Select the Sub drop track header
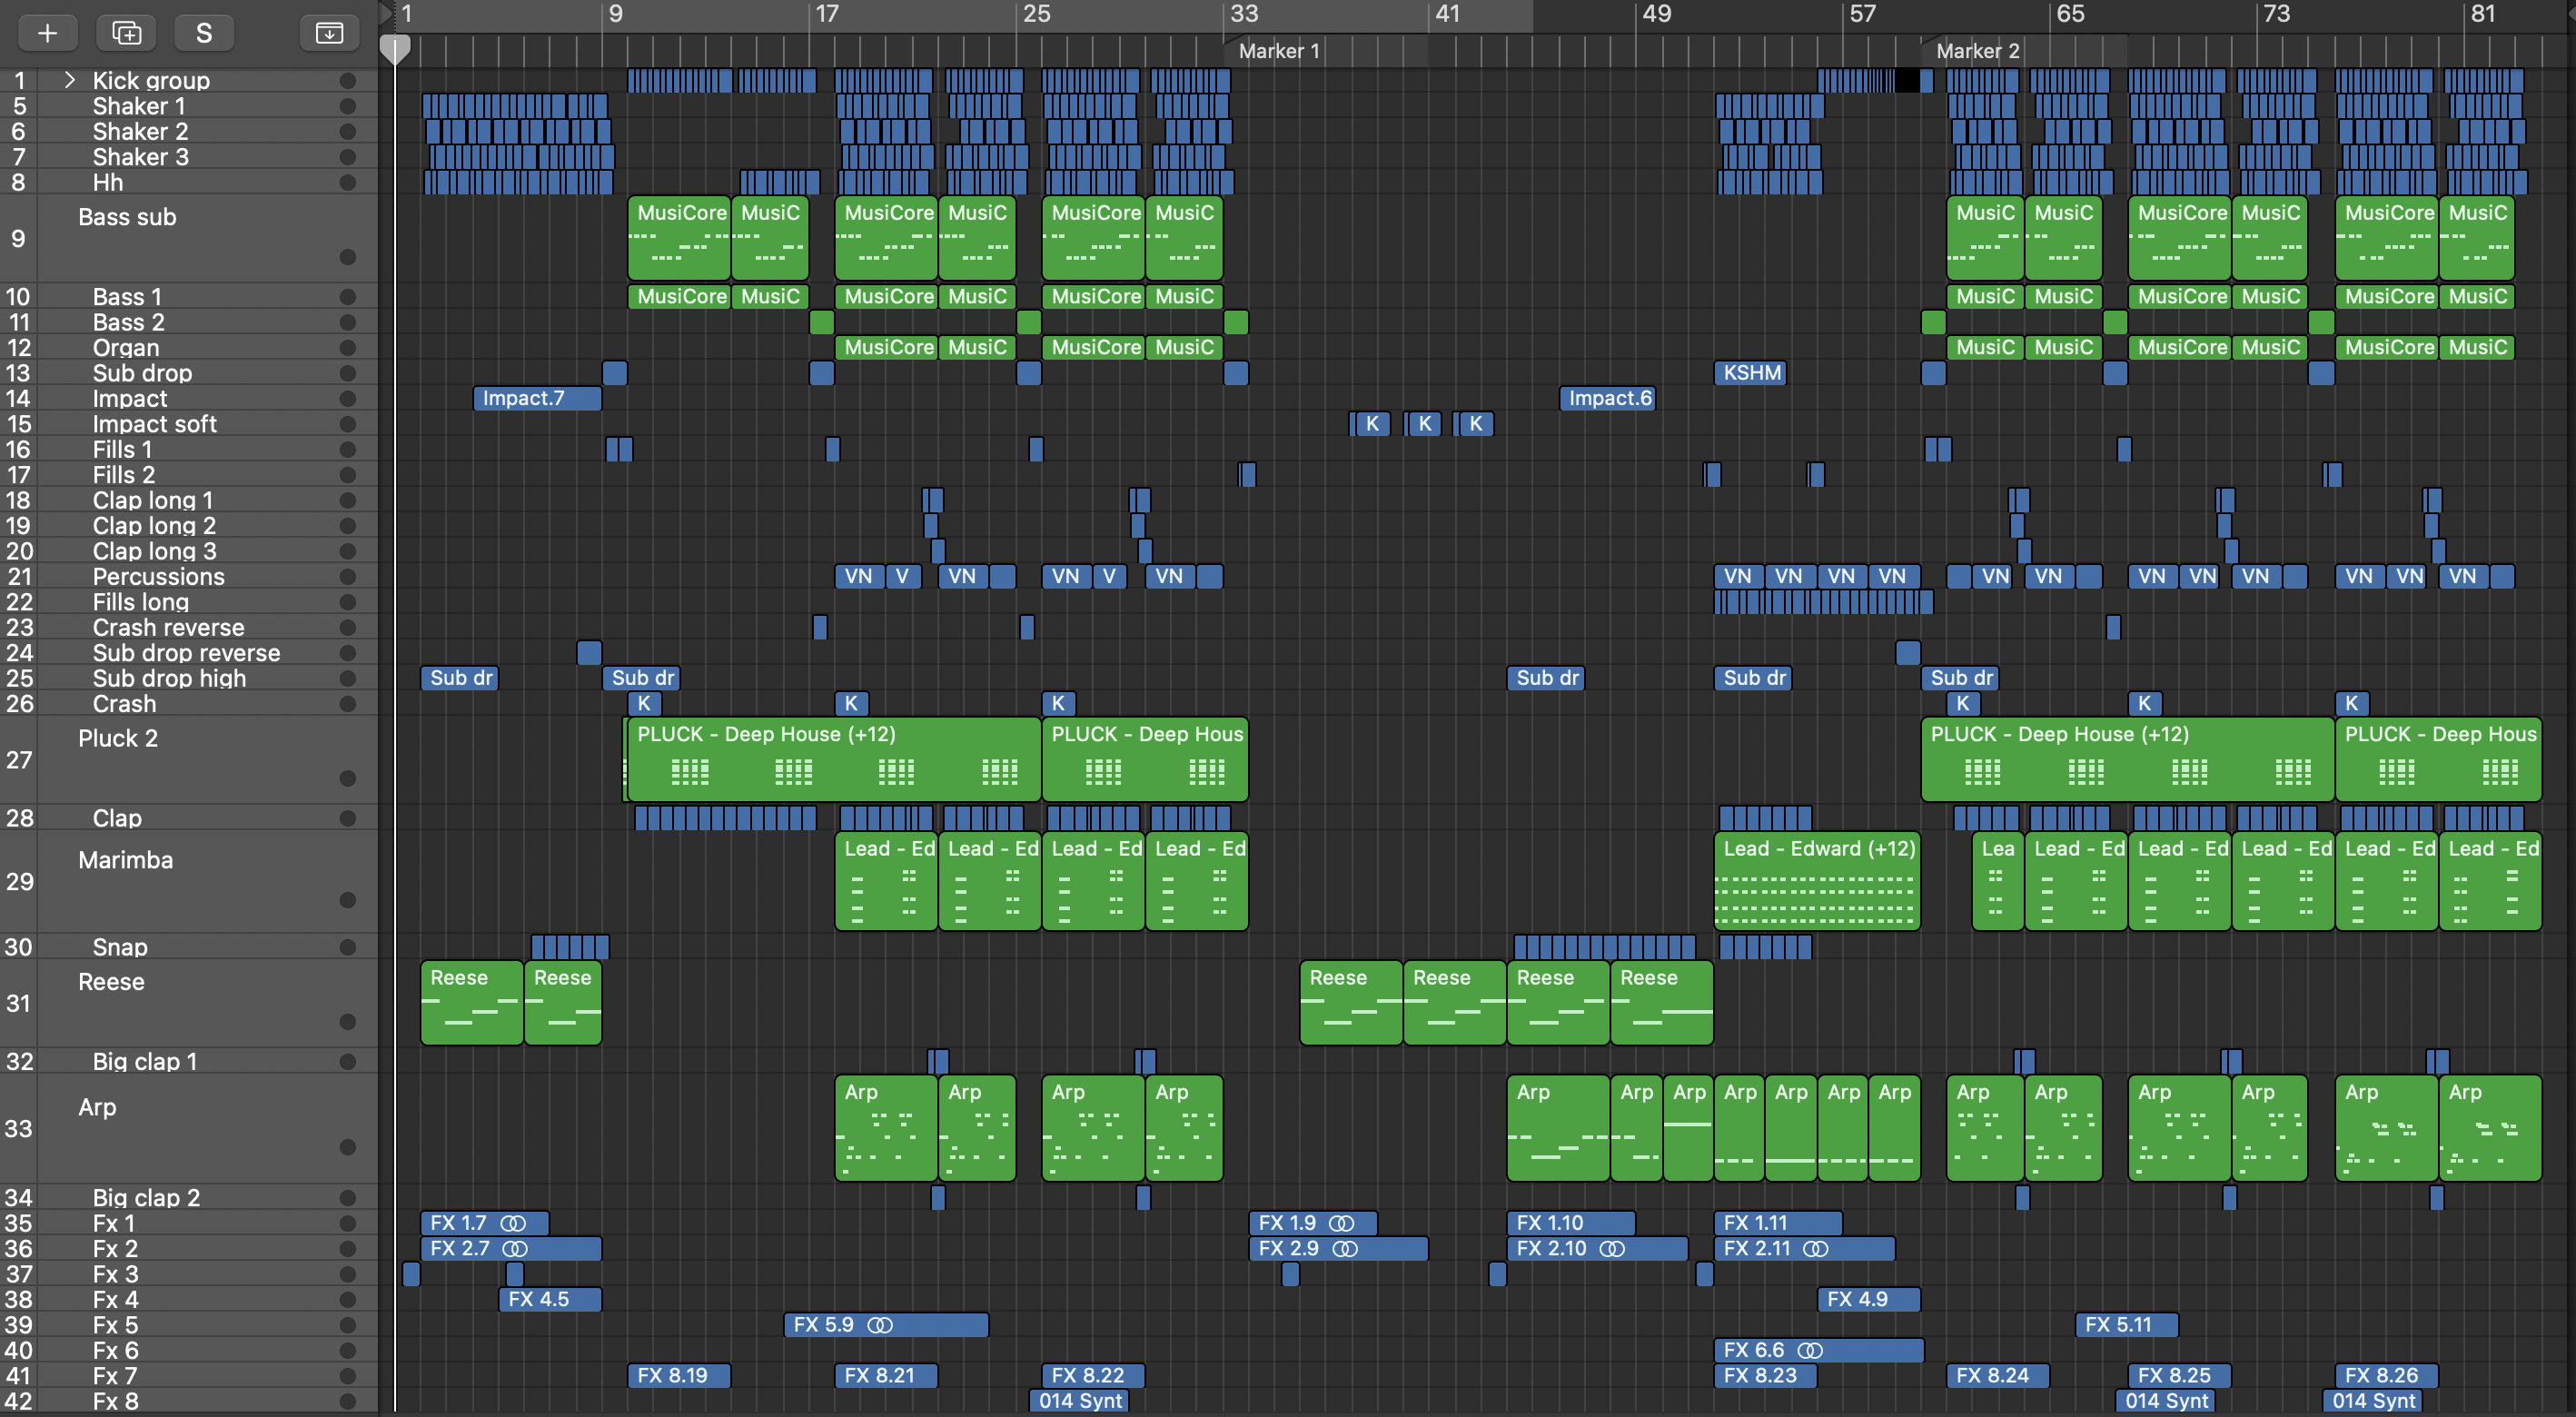This screenshot has height=1417, width=2576. click(190, 373)
